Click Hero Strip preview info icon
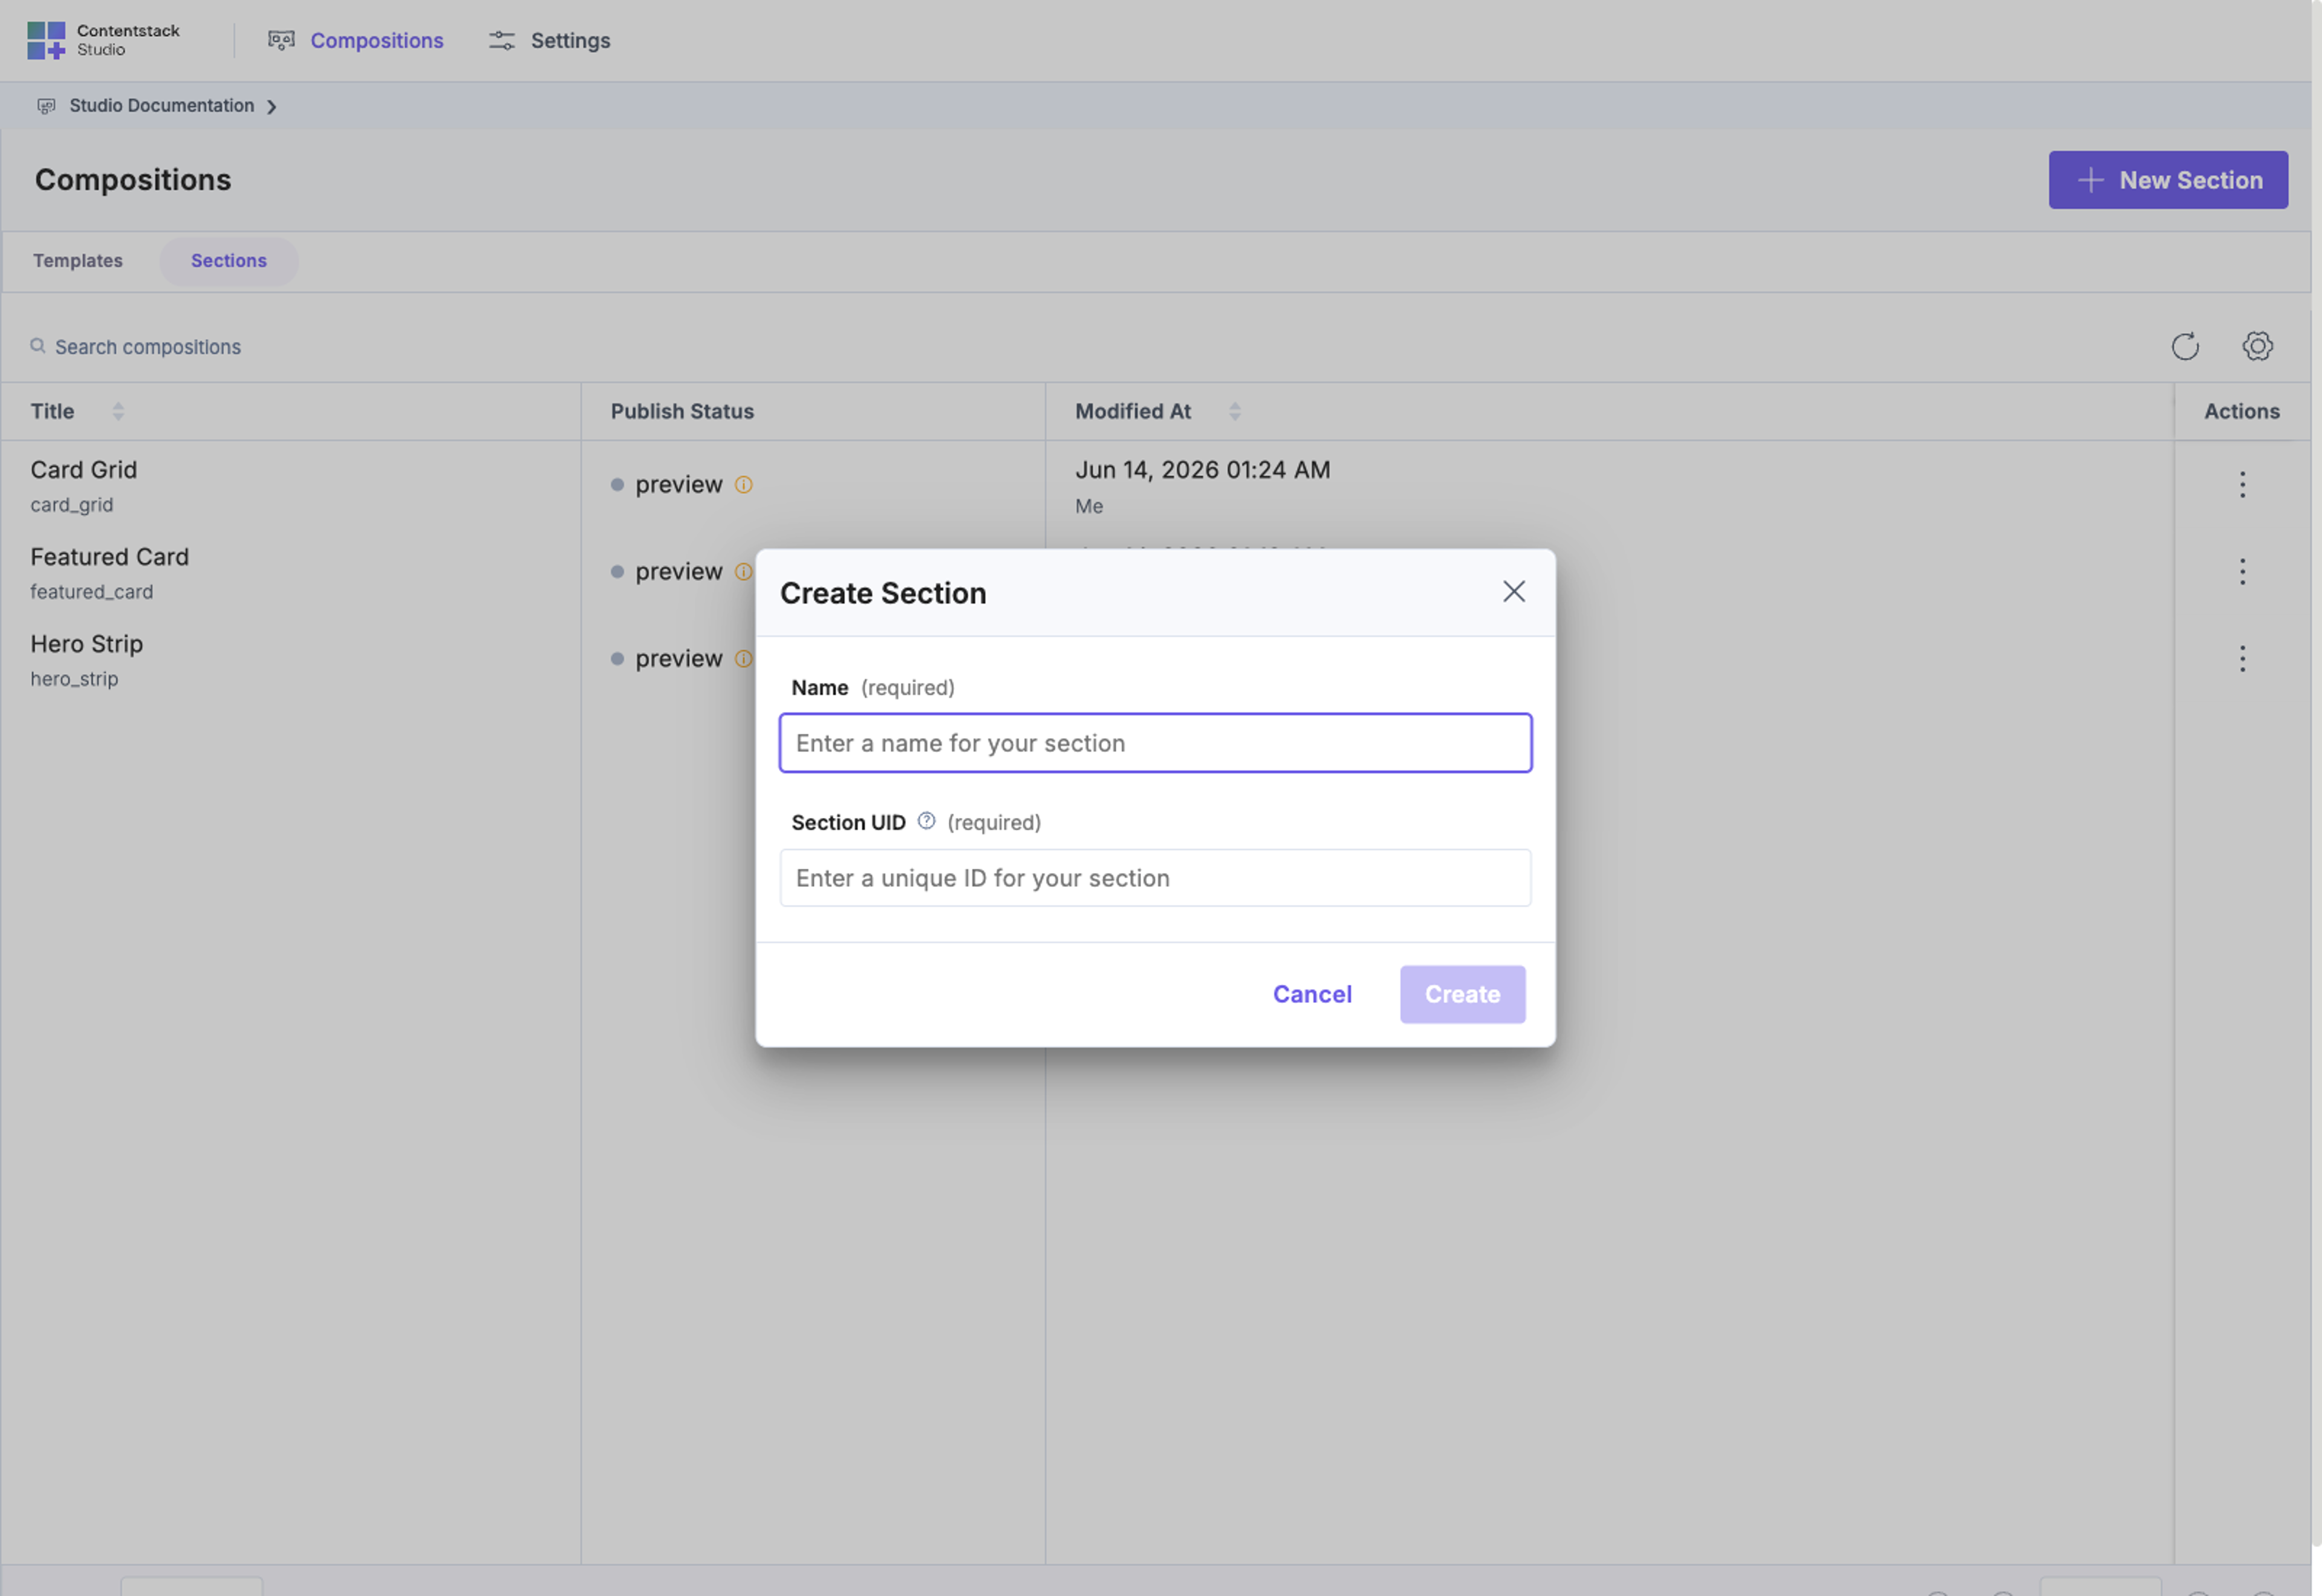Screen dimensions: 2322x1596 pos(743,658)
